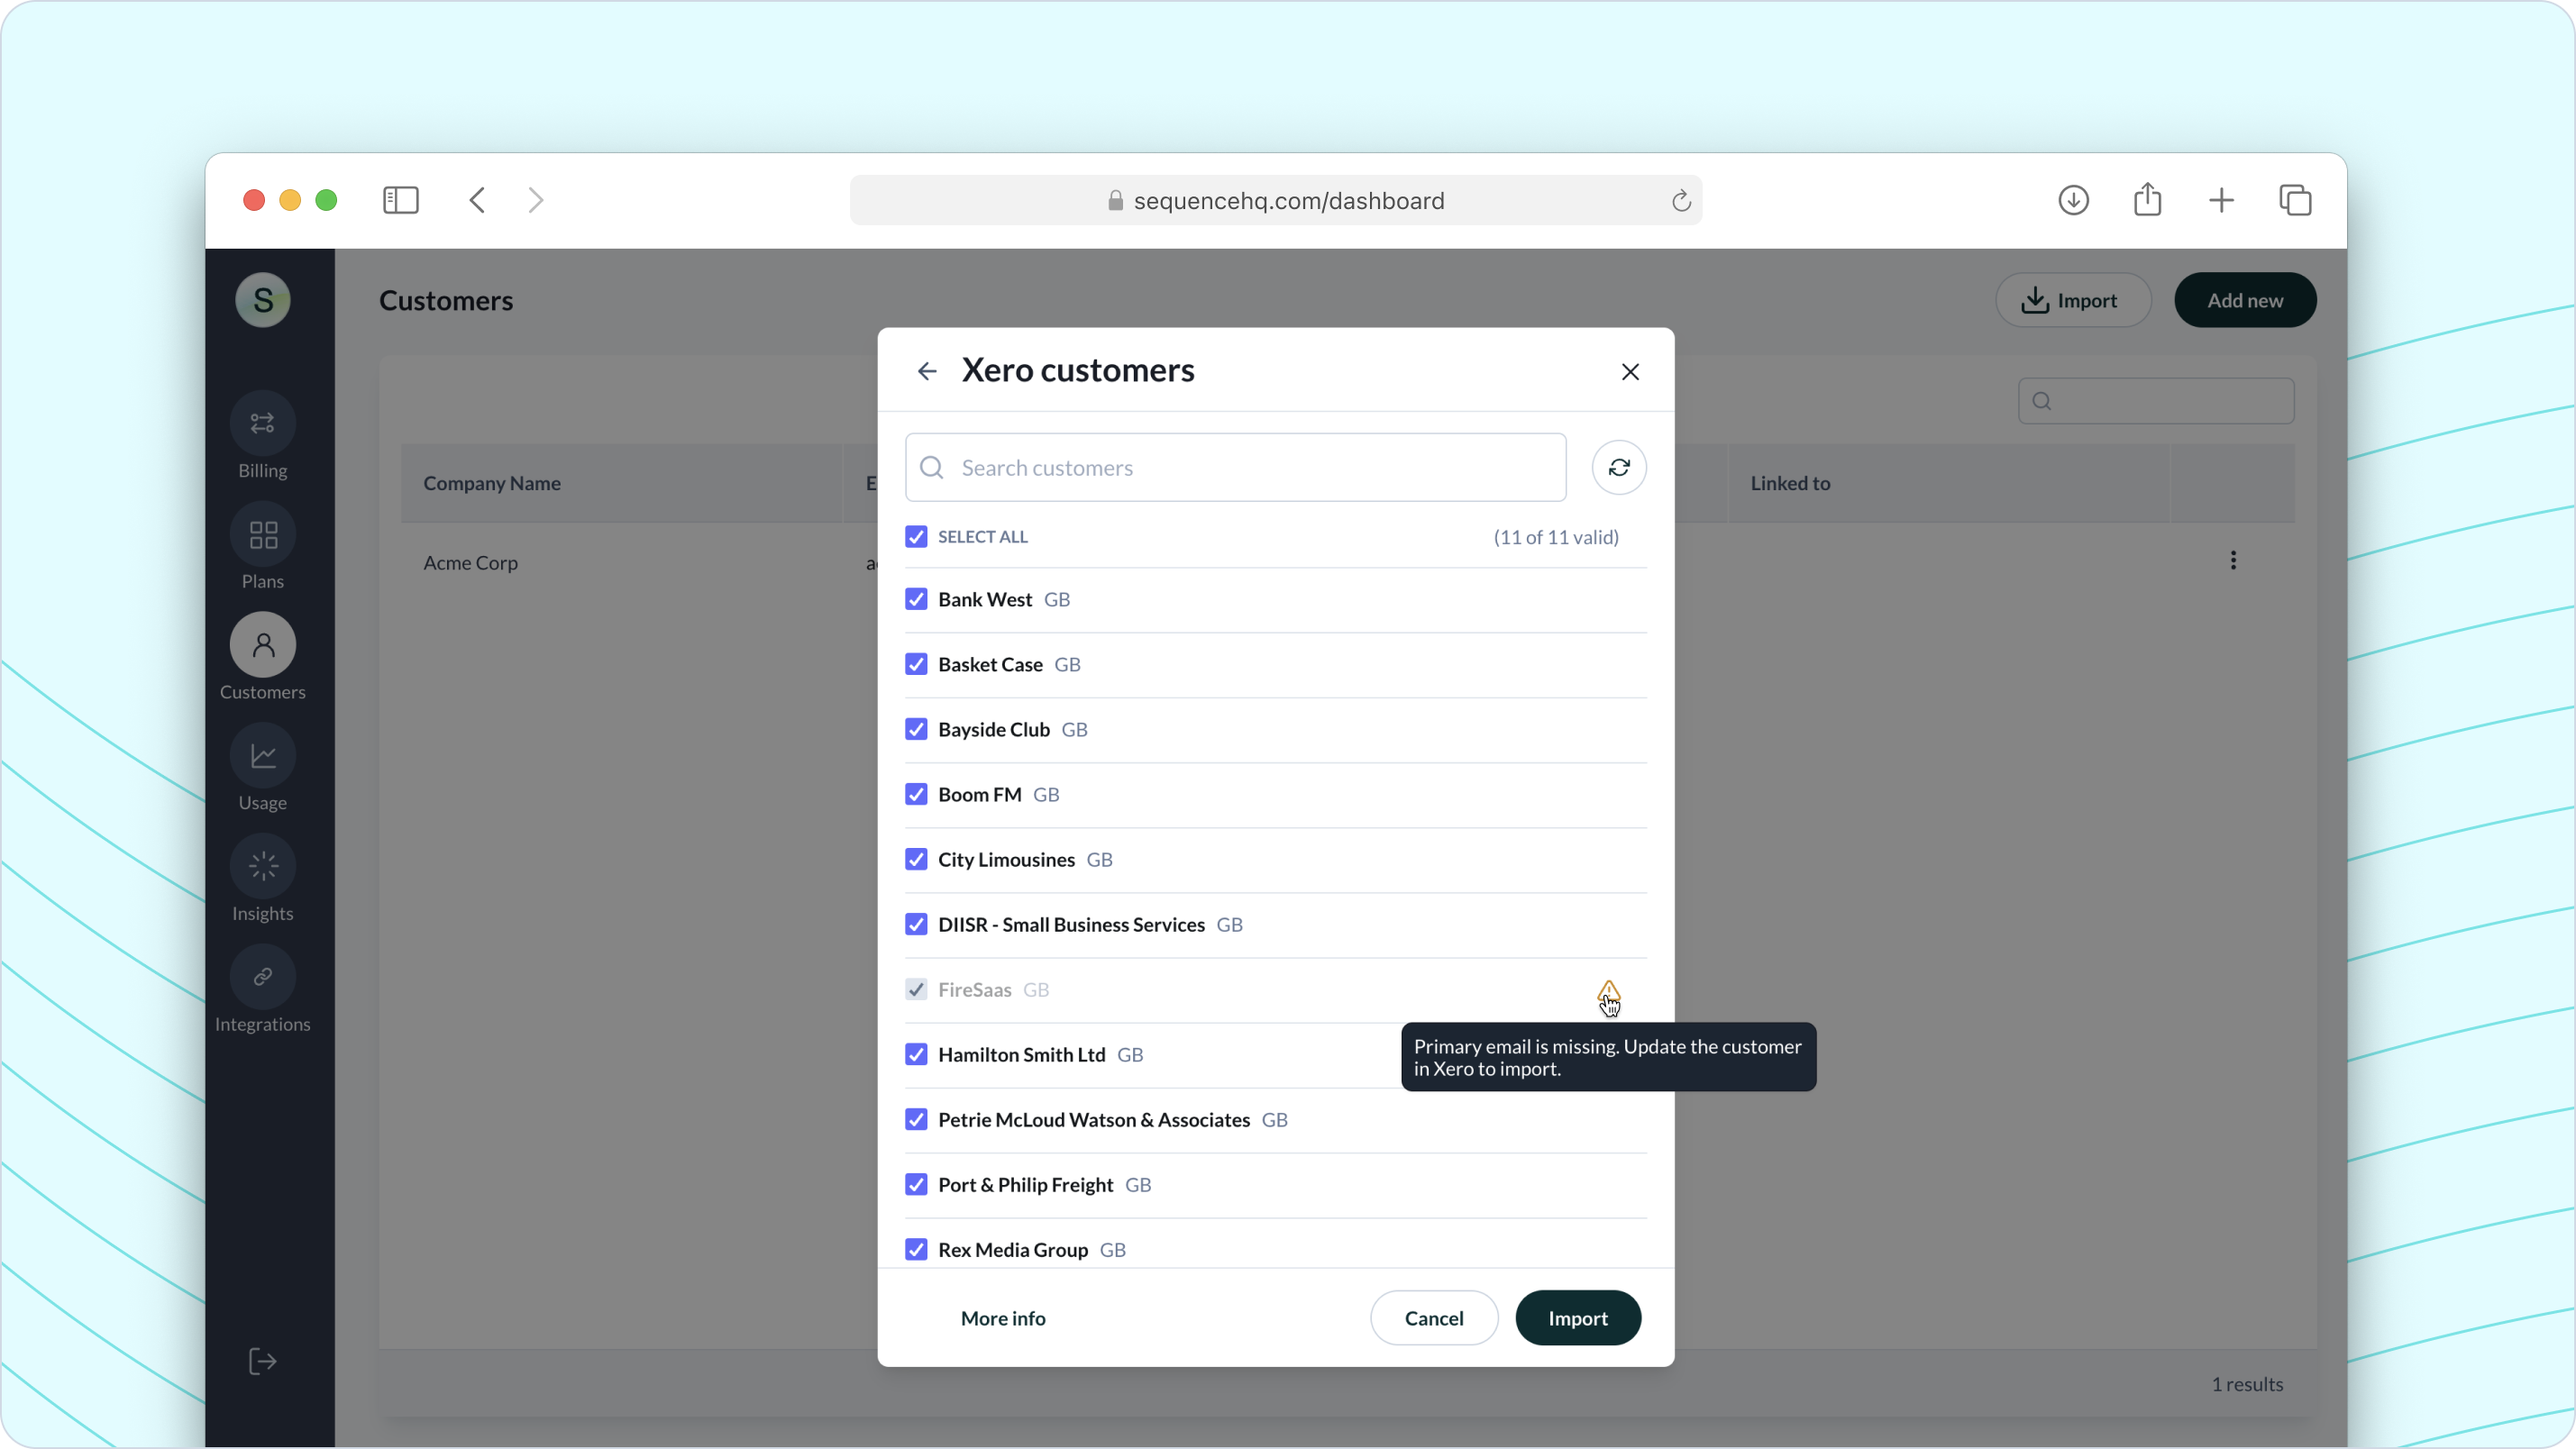Uncheck the SELECT ALL checkbox
2576x1449 pixels.
(915, 537)
